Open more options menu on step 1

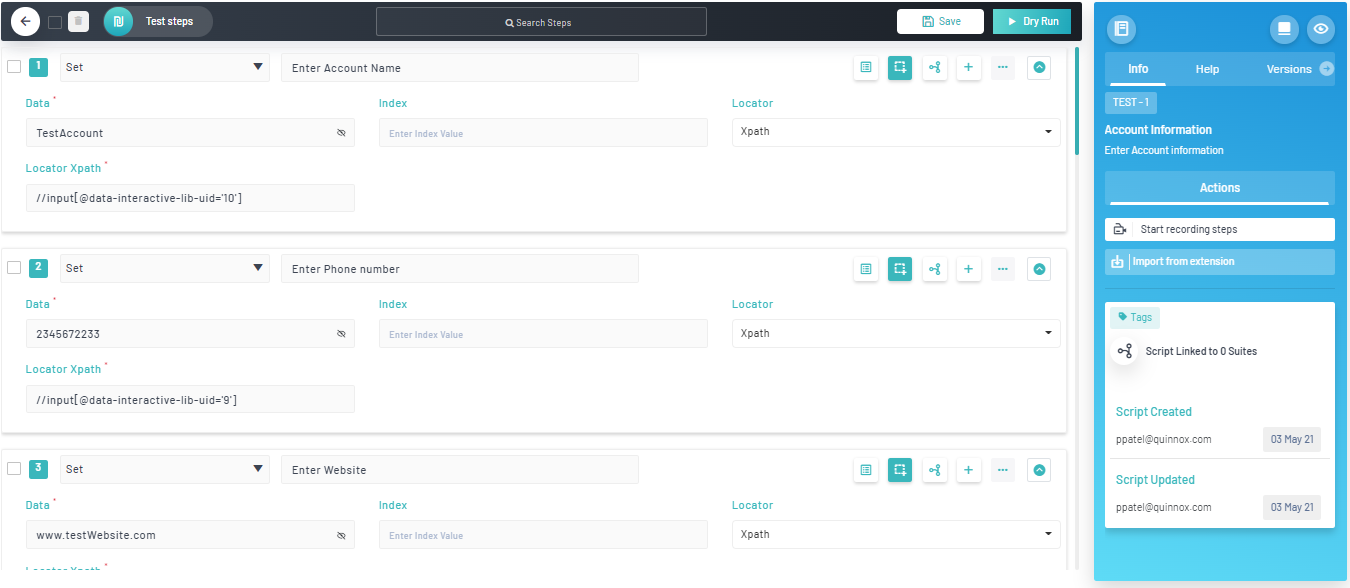[1002, 67]
